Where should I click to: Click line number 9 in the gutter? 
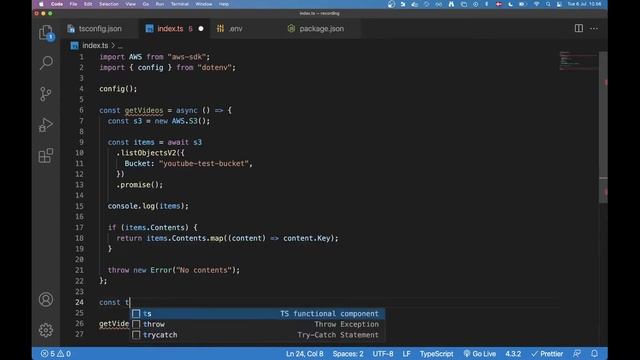tap(81, 142)
